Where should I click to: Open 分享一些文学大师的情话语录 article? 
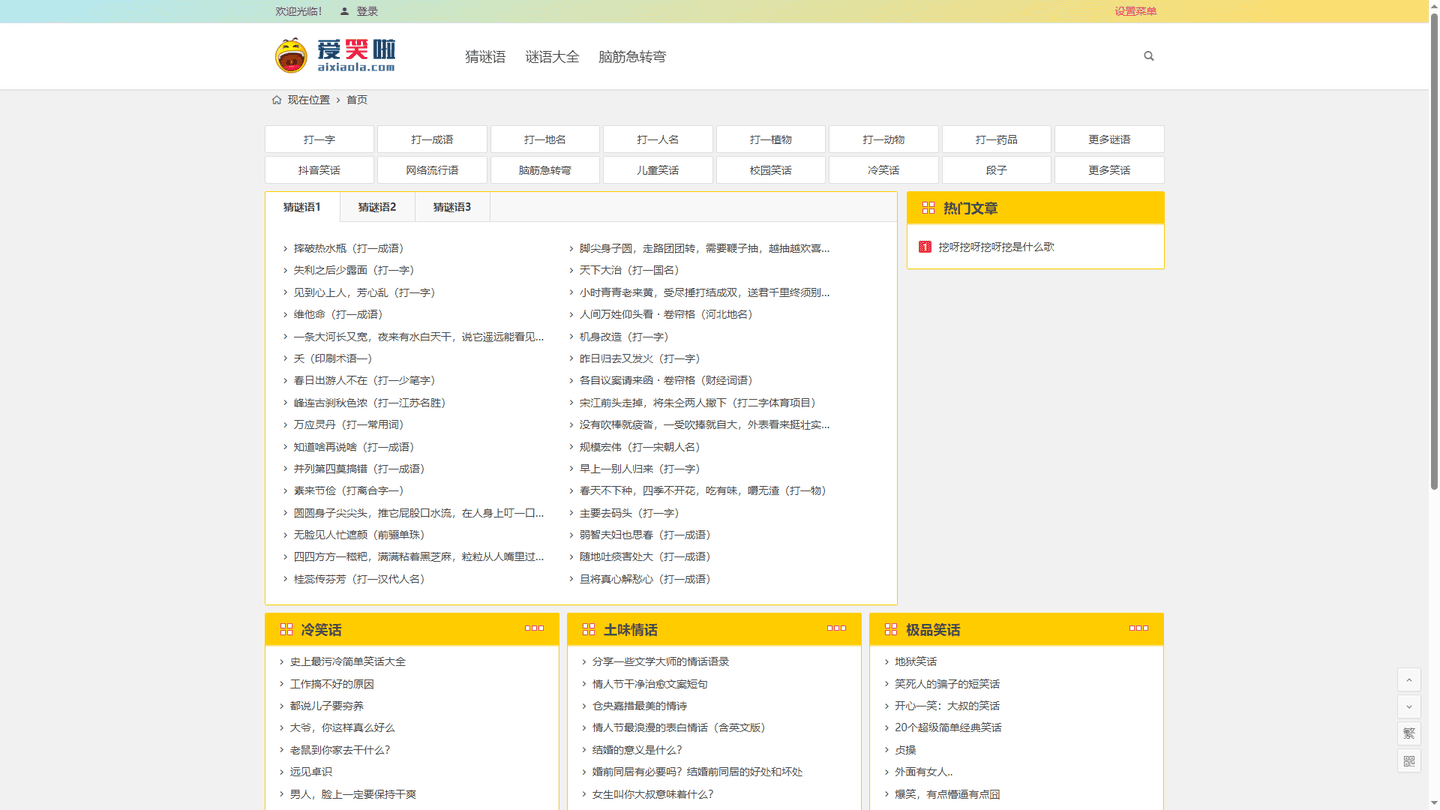[x=661, y=662]
